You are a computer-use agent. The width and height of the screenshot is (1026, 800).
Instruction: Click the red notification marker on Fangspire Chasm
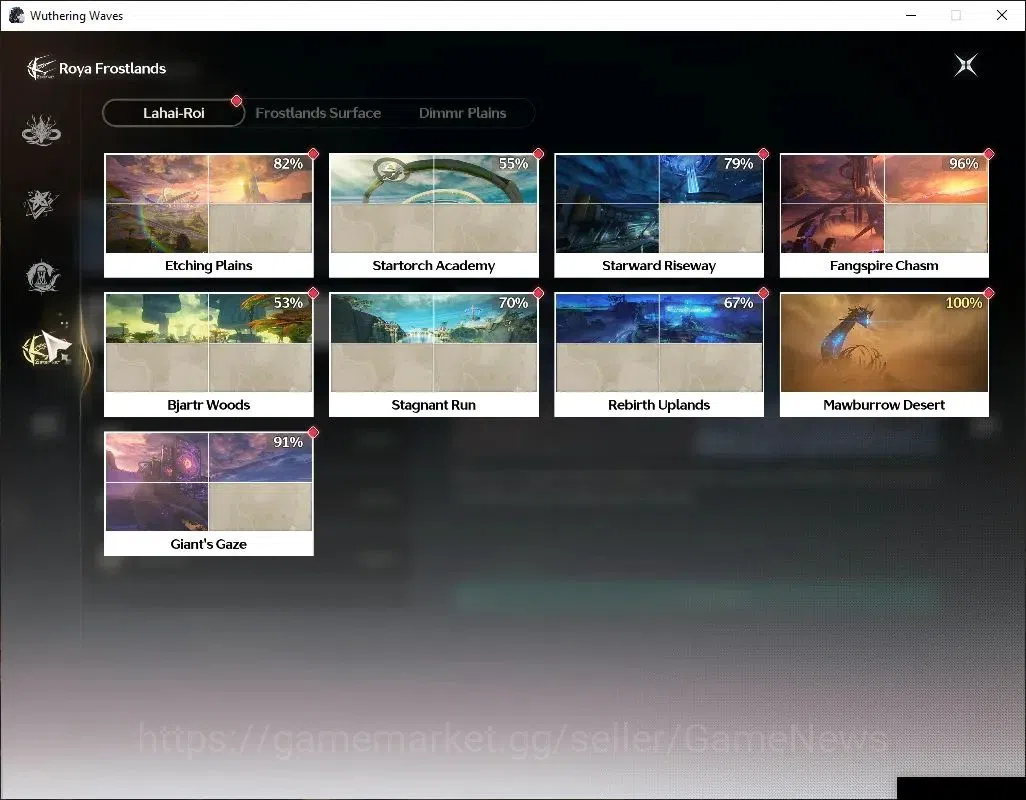[989, 154]
